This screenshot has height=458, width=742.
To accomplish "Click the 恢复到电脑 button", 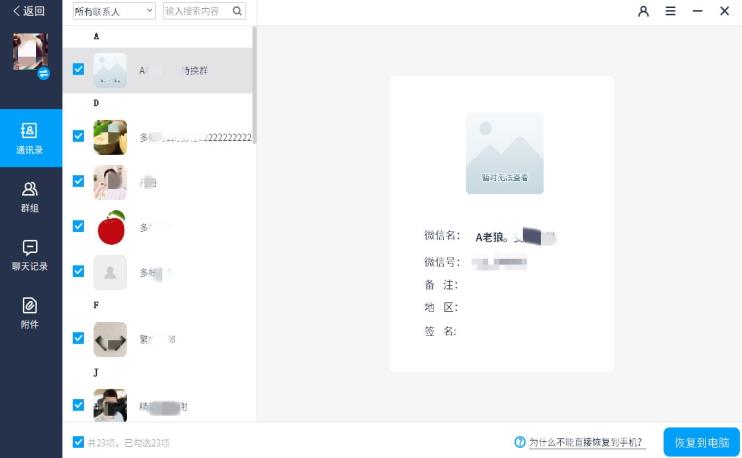I will point(701,442).
